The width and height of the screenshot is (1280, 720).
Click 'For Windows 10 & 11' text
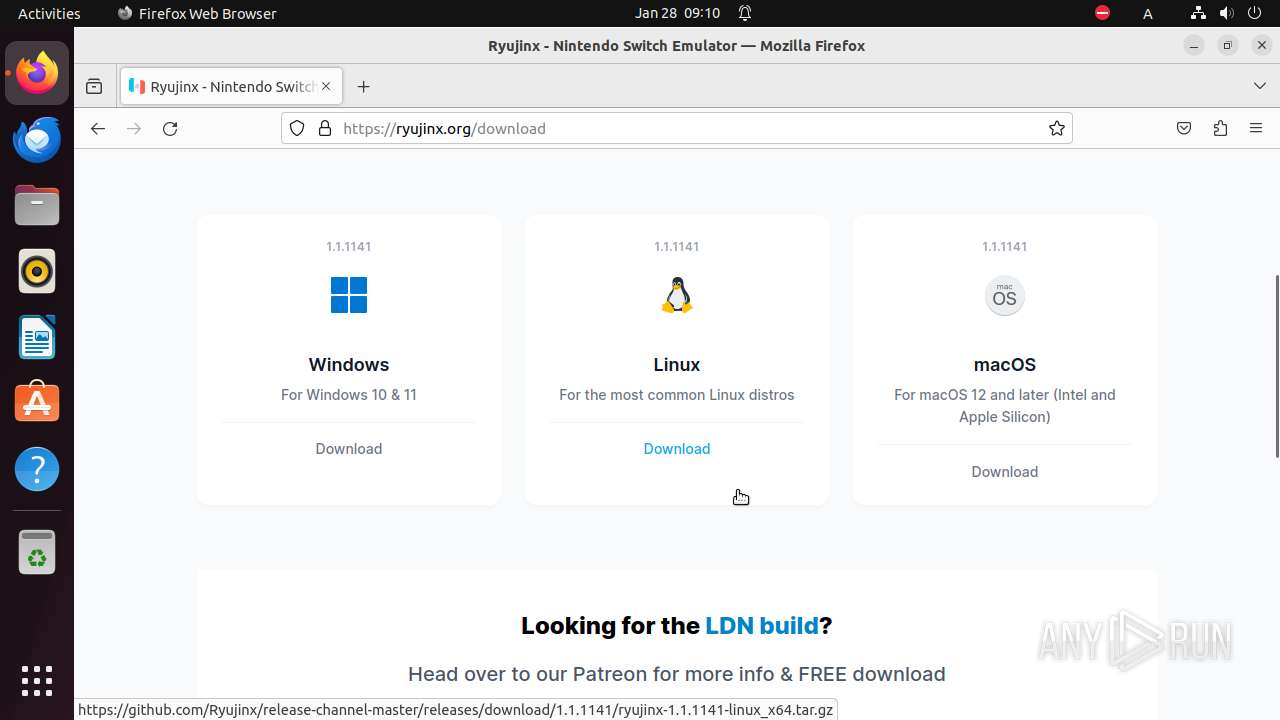349,395
